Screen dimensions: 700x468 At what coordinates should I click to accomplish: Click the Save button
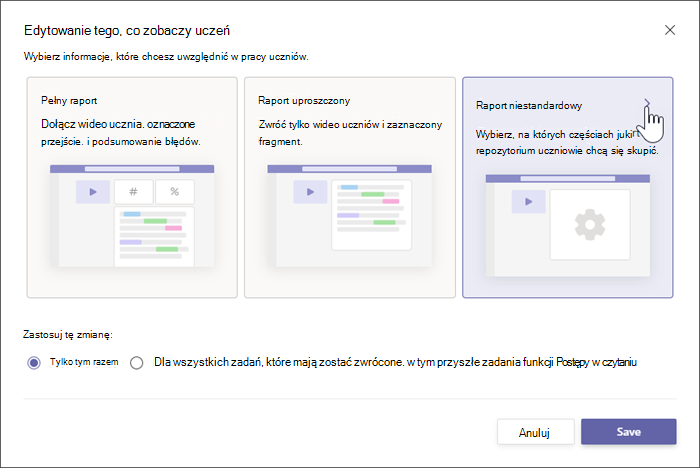pos(629,431)
